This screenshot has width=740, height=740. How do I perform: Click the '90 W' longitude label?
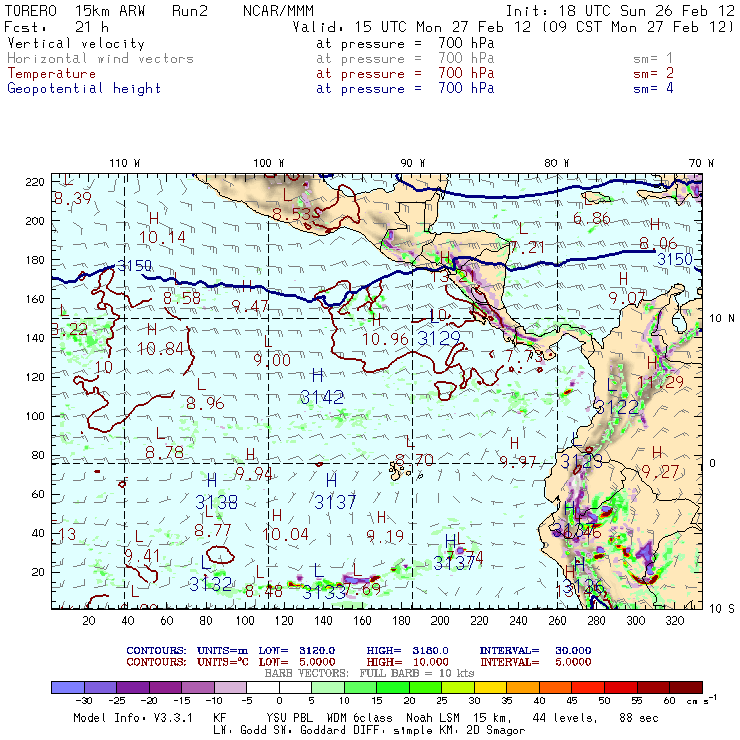tap(413, 163)
